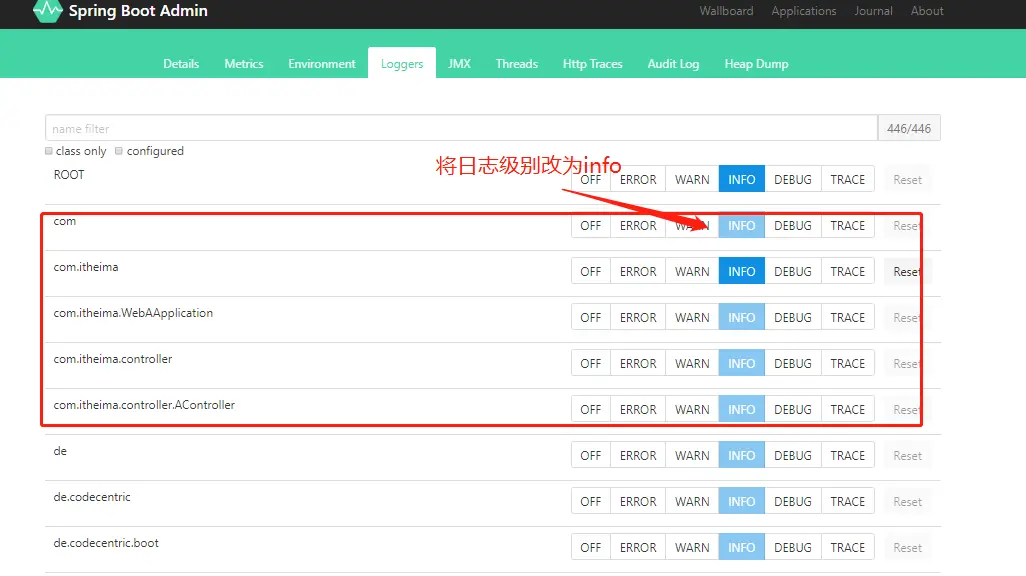Viewport: 1026px width, 576px height.
Task: Open the Applications page
Action: click(804, 11)
